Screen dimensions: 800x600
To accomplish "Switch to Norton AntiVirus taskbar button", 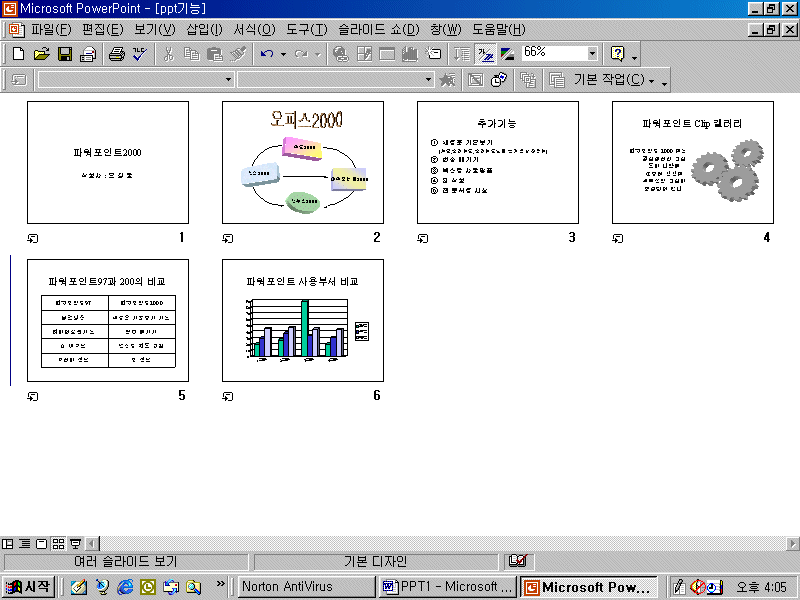I will (x=306, y=587).
